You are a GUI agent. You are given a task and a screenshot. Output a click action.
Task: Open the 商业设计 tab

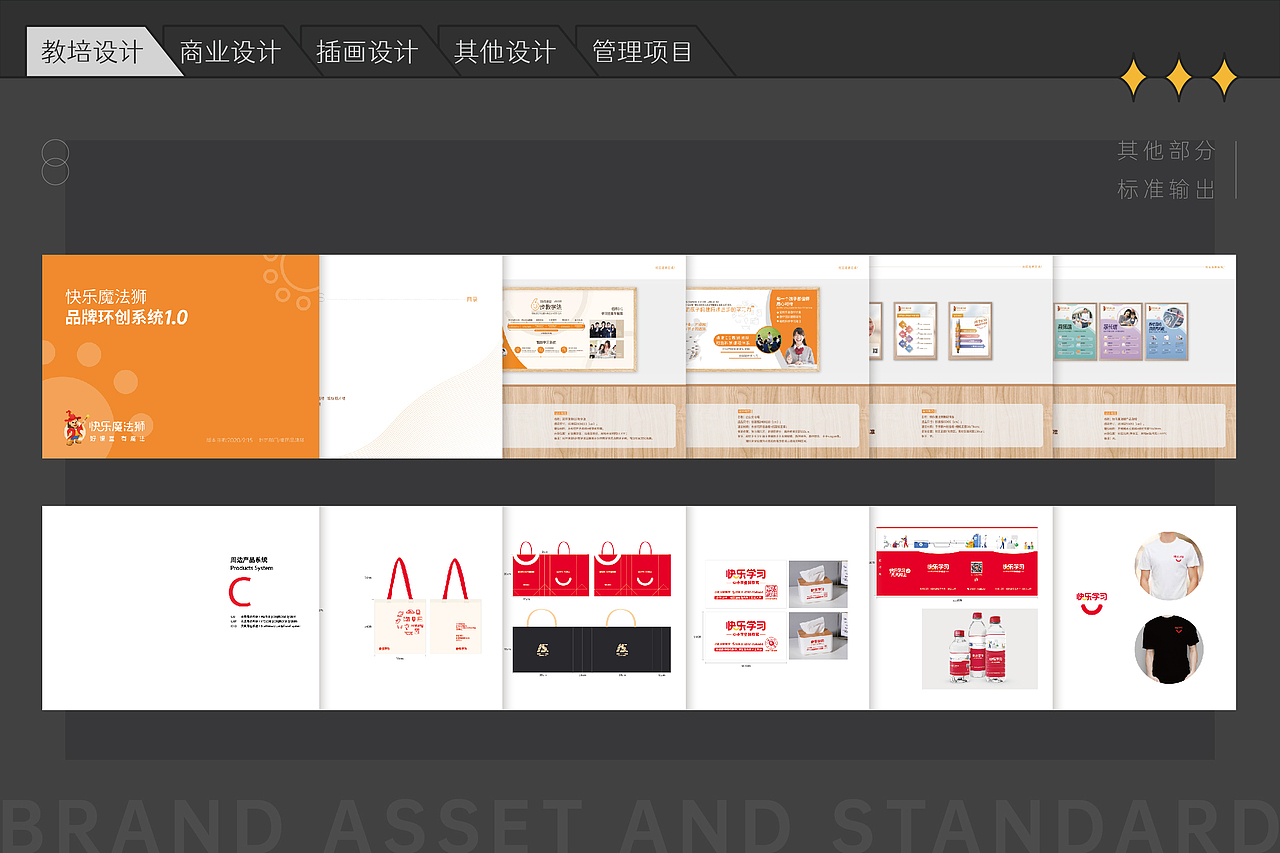pos(230,52)
